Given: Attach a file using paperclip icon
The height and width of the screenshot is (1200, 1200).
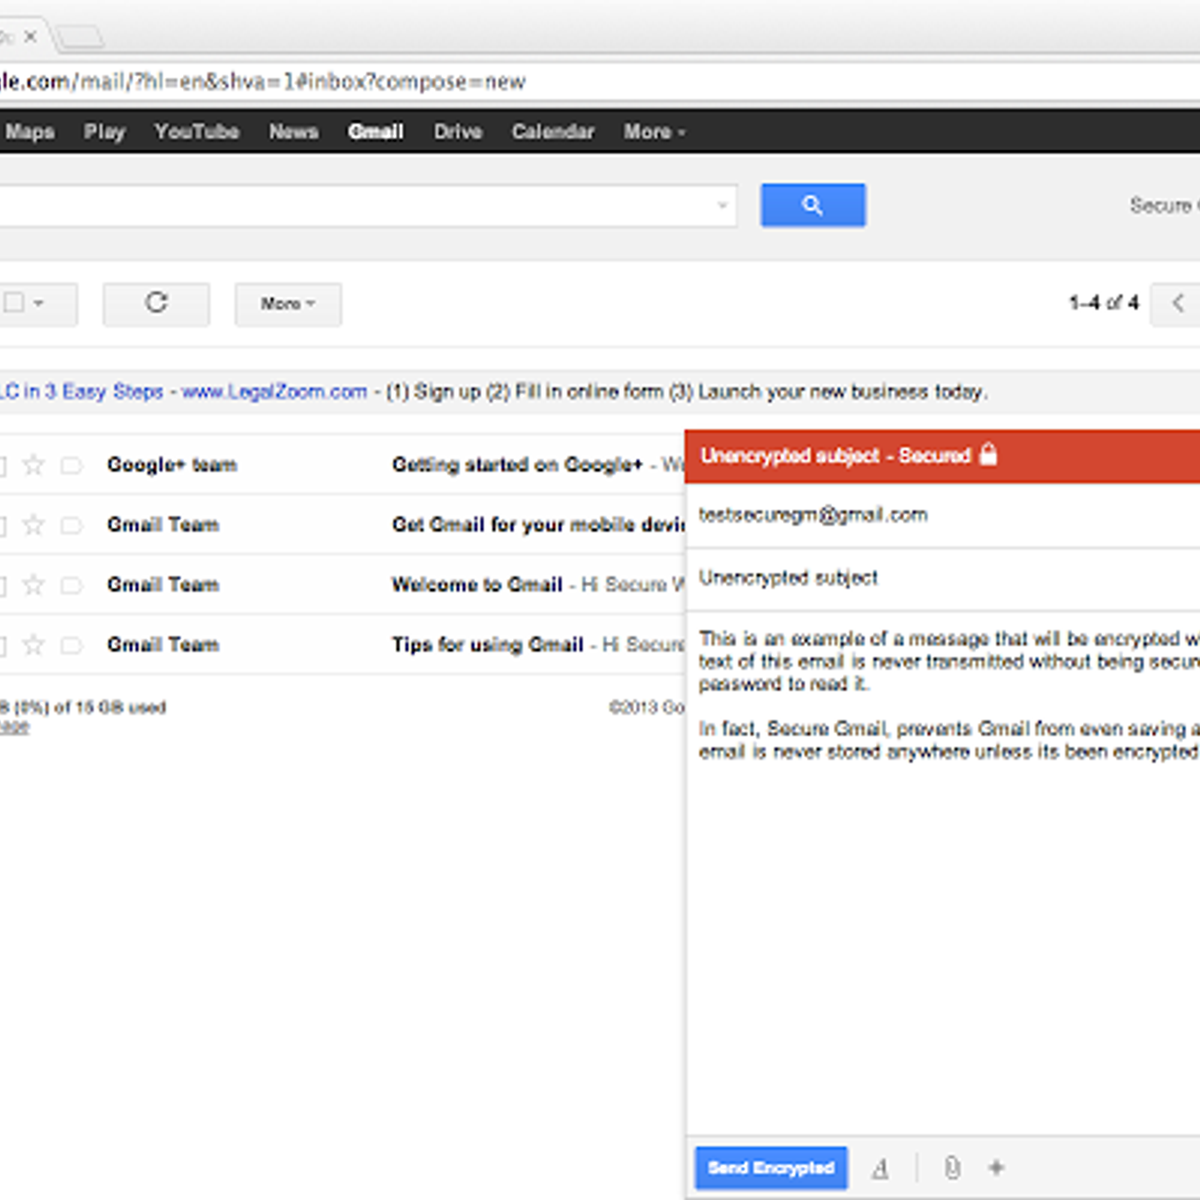Looking at the screenshot, I should pos(952,1167).
